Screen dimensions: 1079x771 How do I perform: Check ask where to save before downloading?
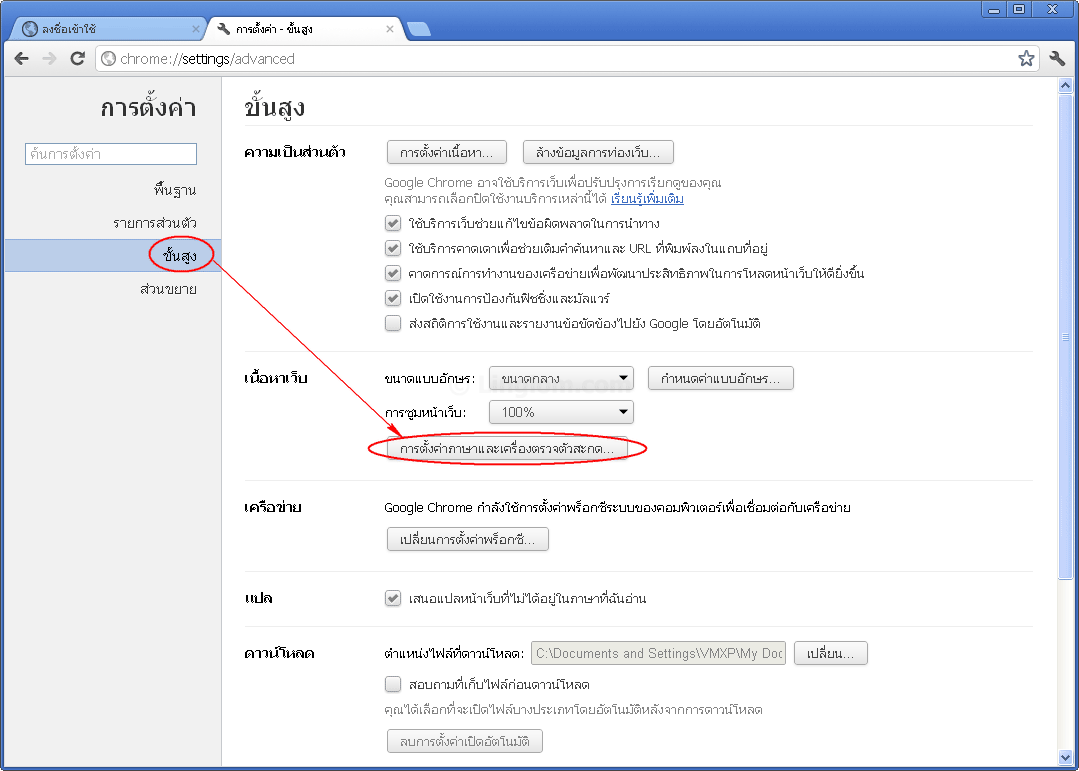(393, 685)
